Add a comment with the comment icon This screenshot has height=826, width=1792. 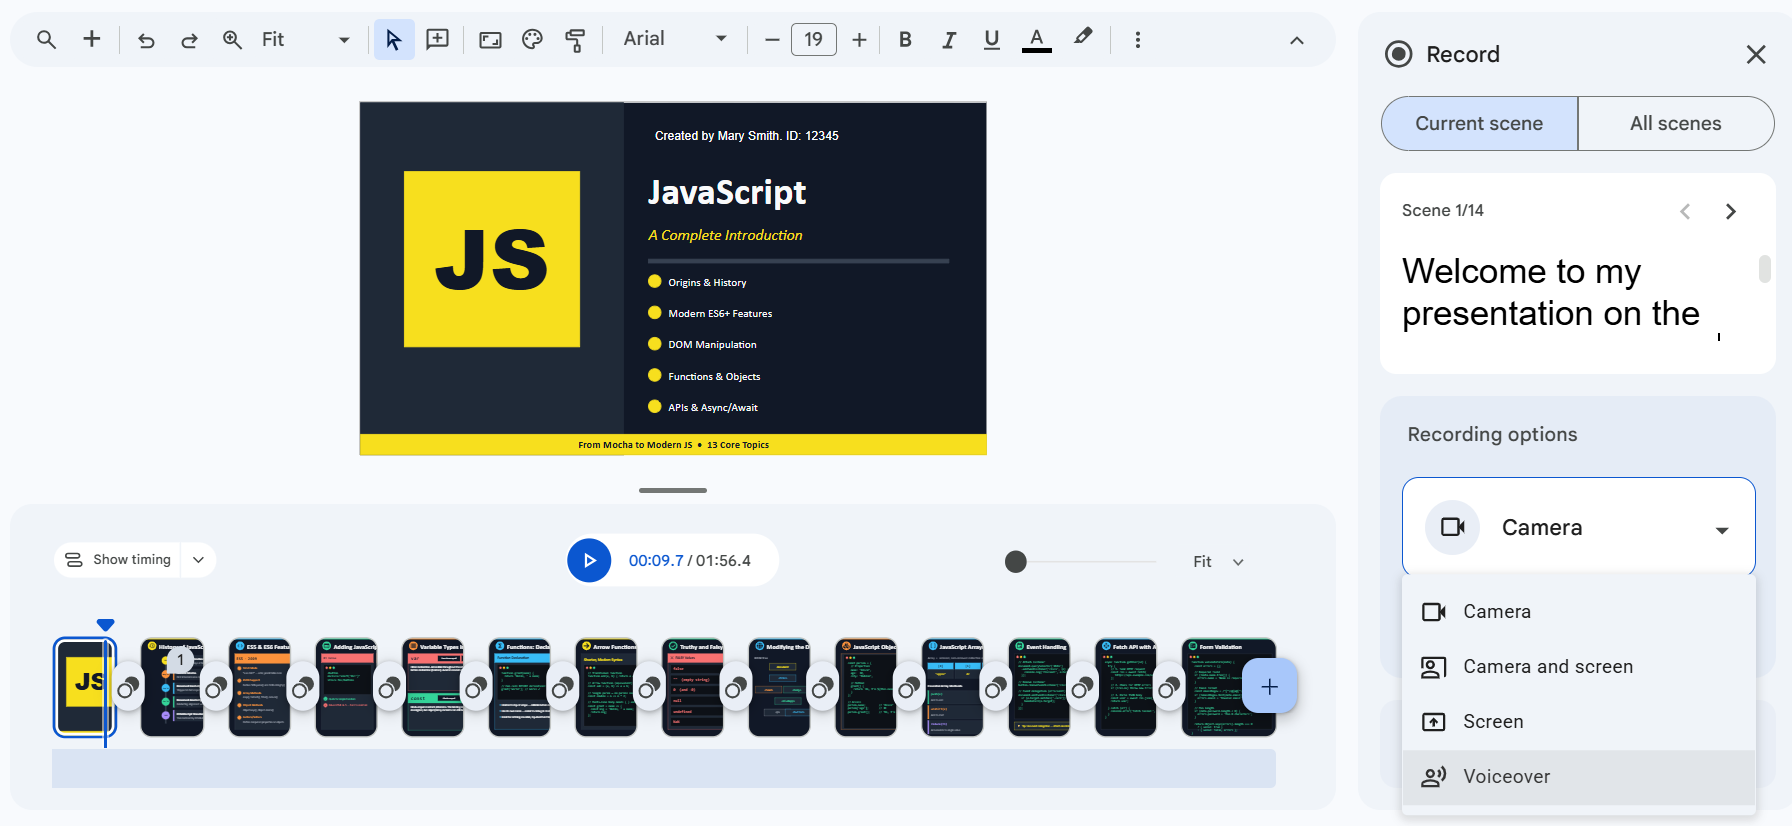point(437,39)
